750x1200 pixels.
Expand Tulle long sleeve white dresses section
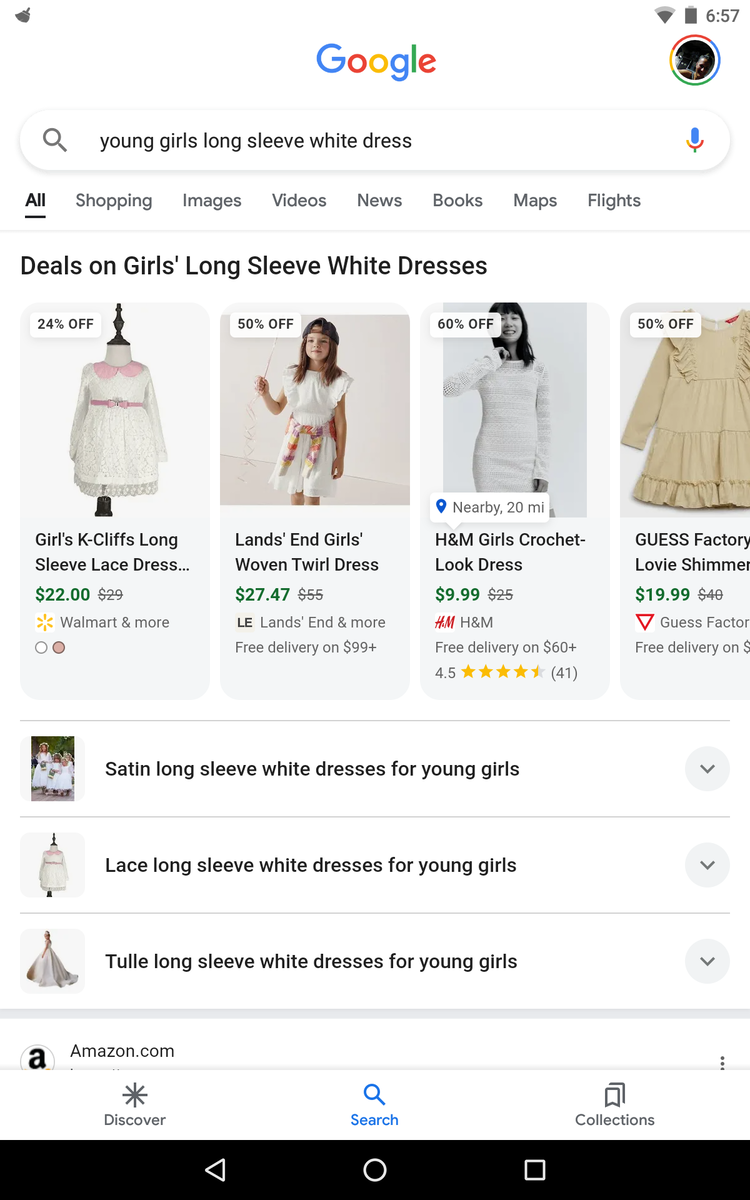click(707, 961)
